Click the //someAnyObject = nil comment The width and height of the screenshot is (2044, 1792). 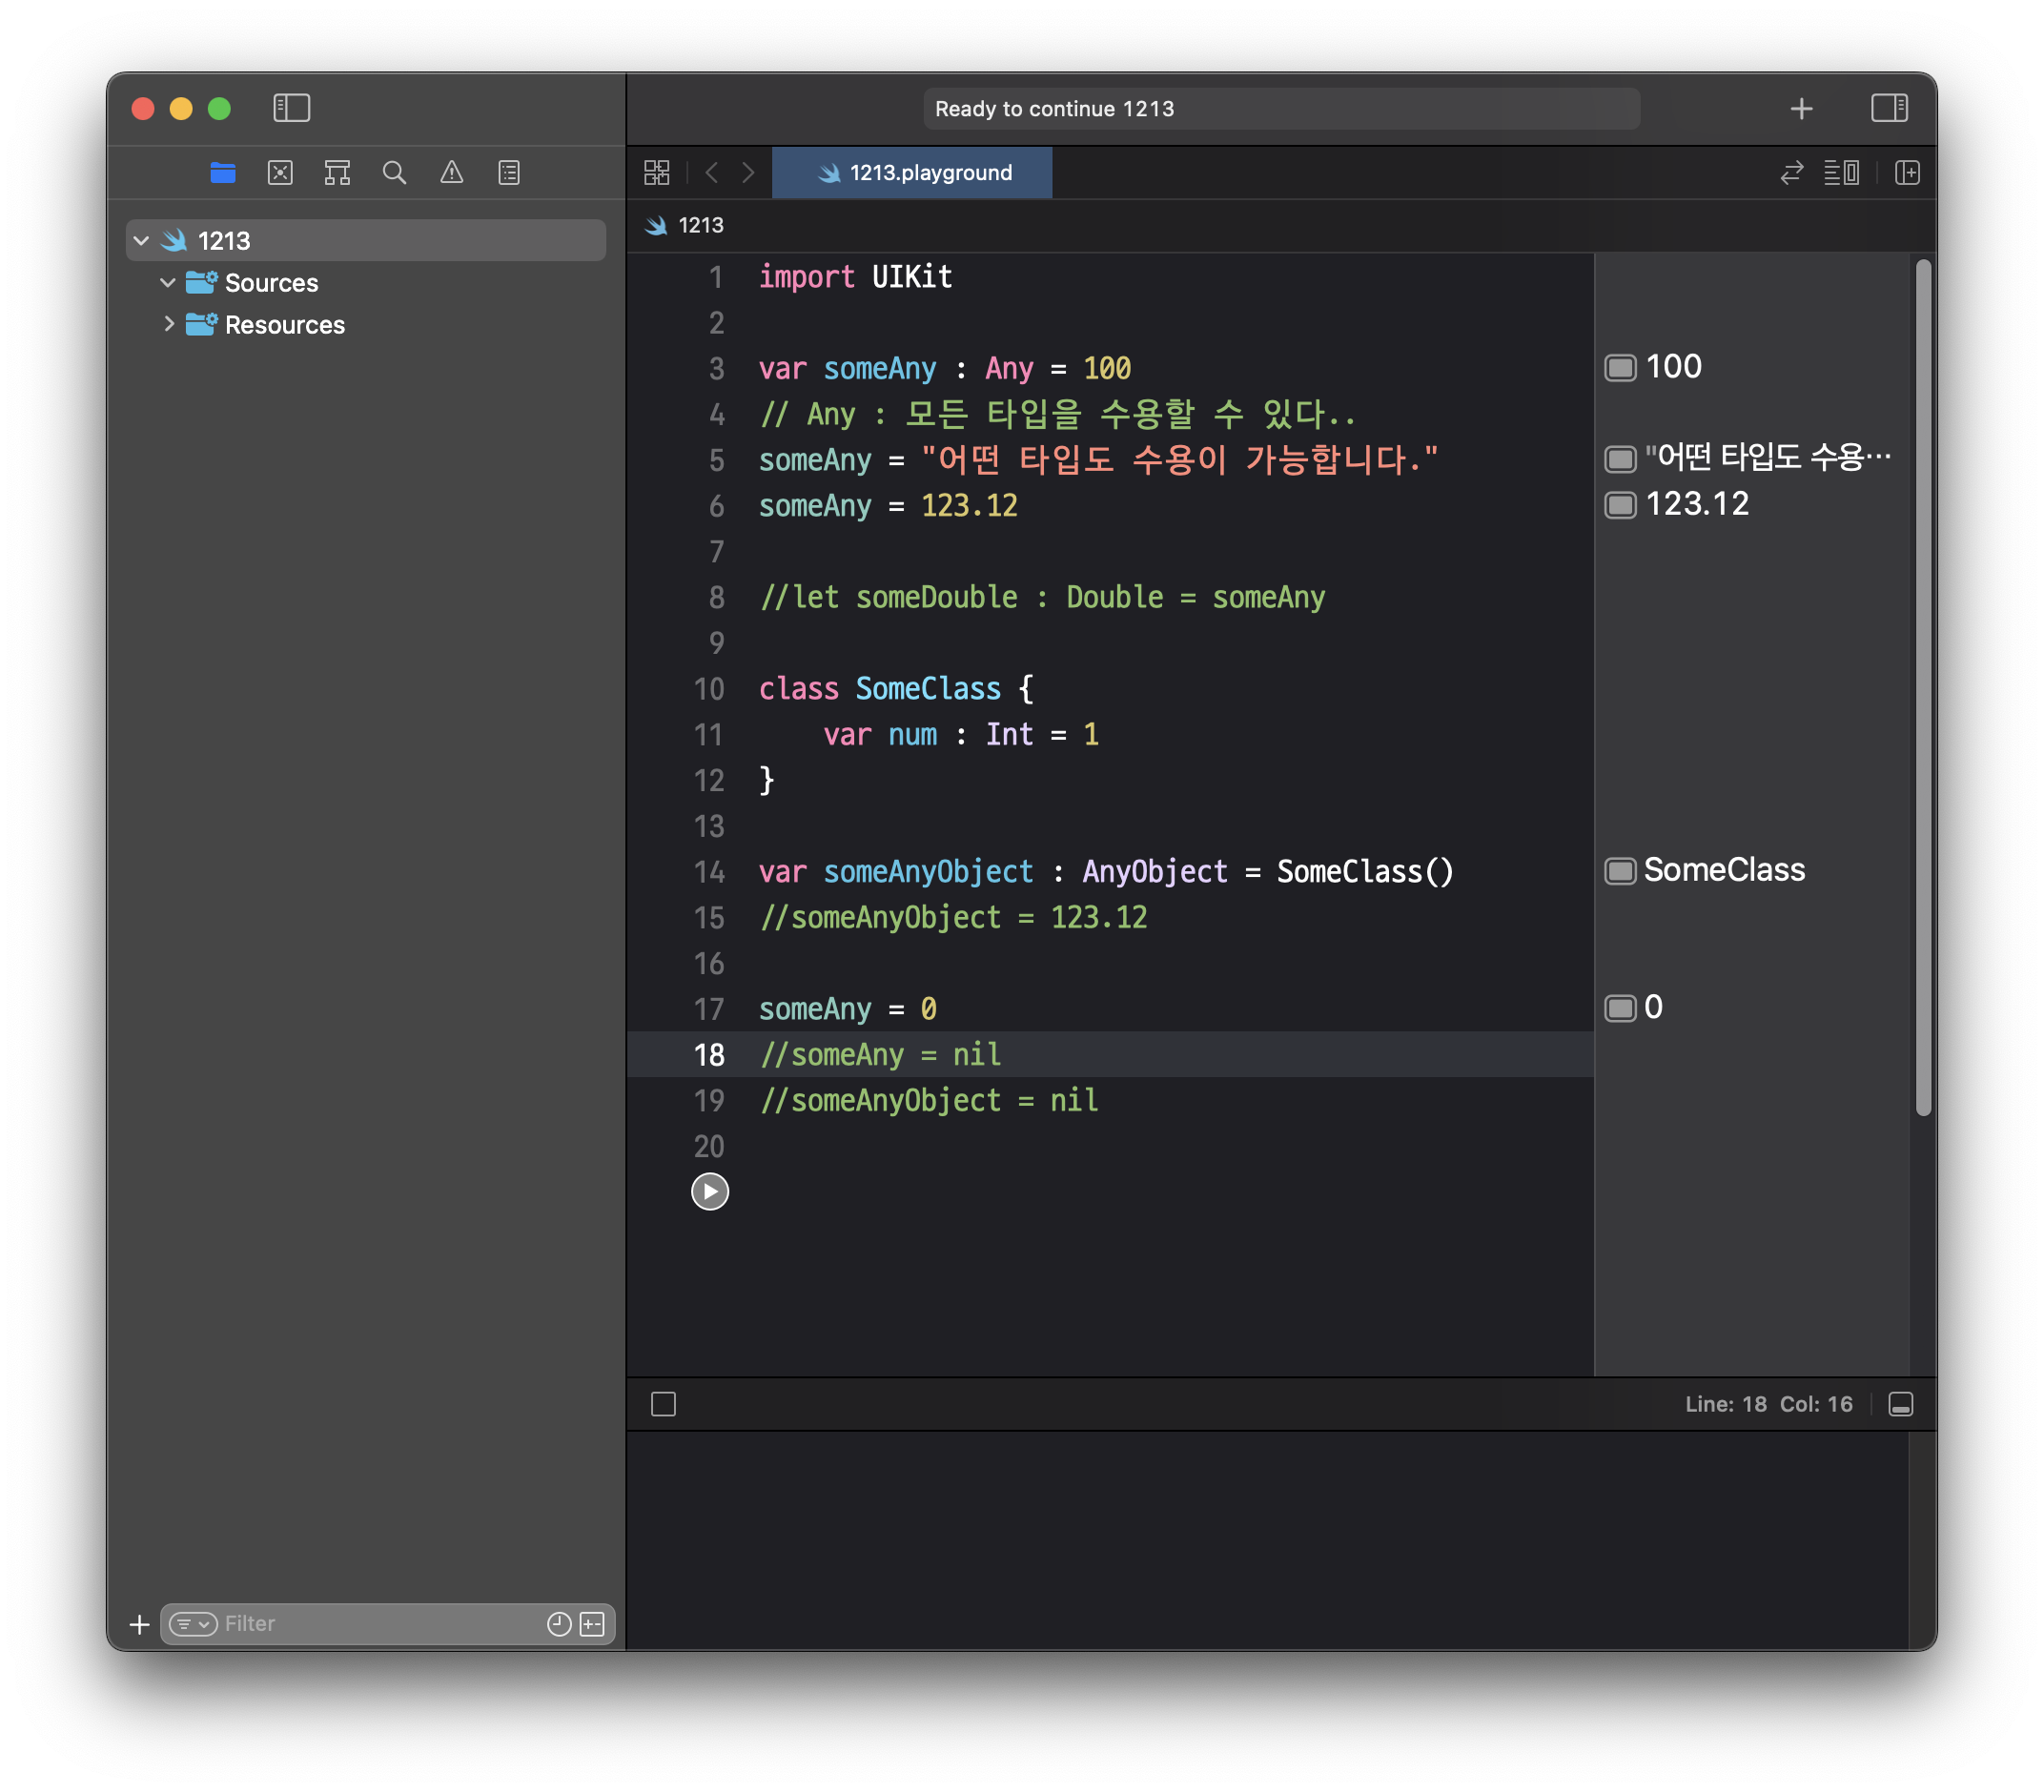pos(929,1100)
